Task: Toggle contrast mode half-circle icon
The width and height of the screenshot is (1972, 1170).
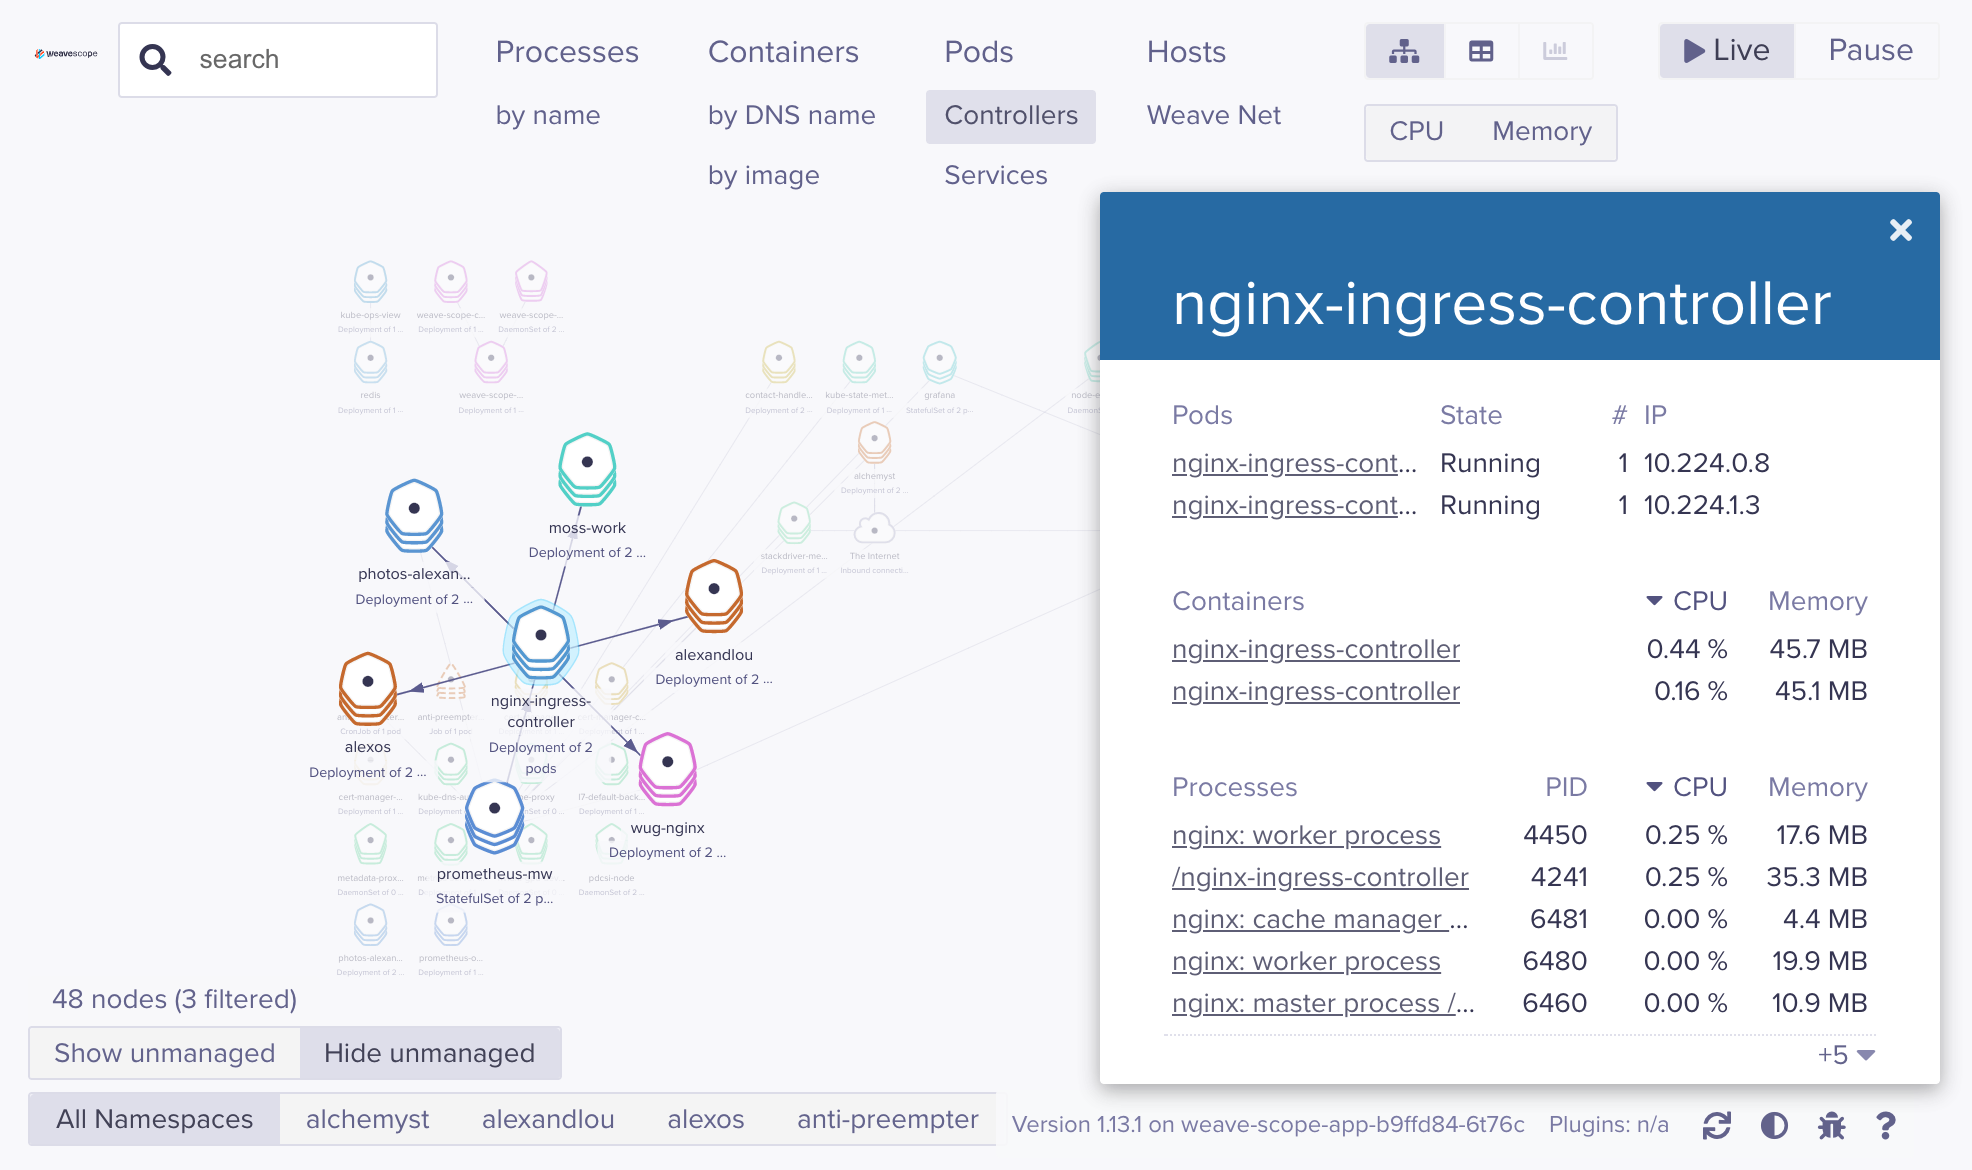Action: [x=1774, y=1125]
